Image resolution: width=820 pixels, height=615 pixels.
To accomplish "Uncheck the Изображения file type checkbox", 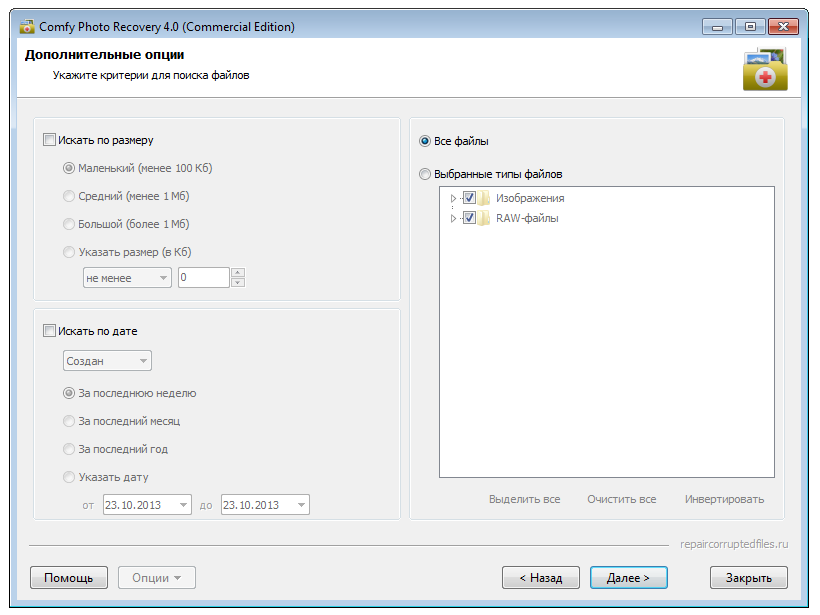I will (x=469, y=198).
